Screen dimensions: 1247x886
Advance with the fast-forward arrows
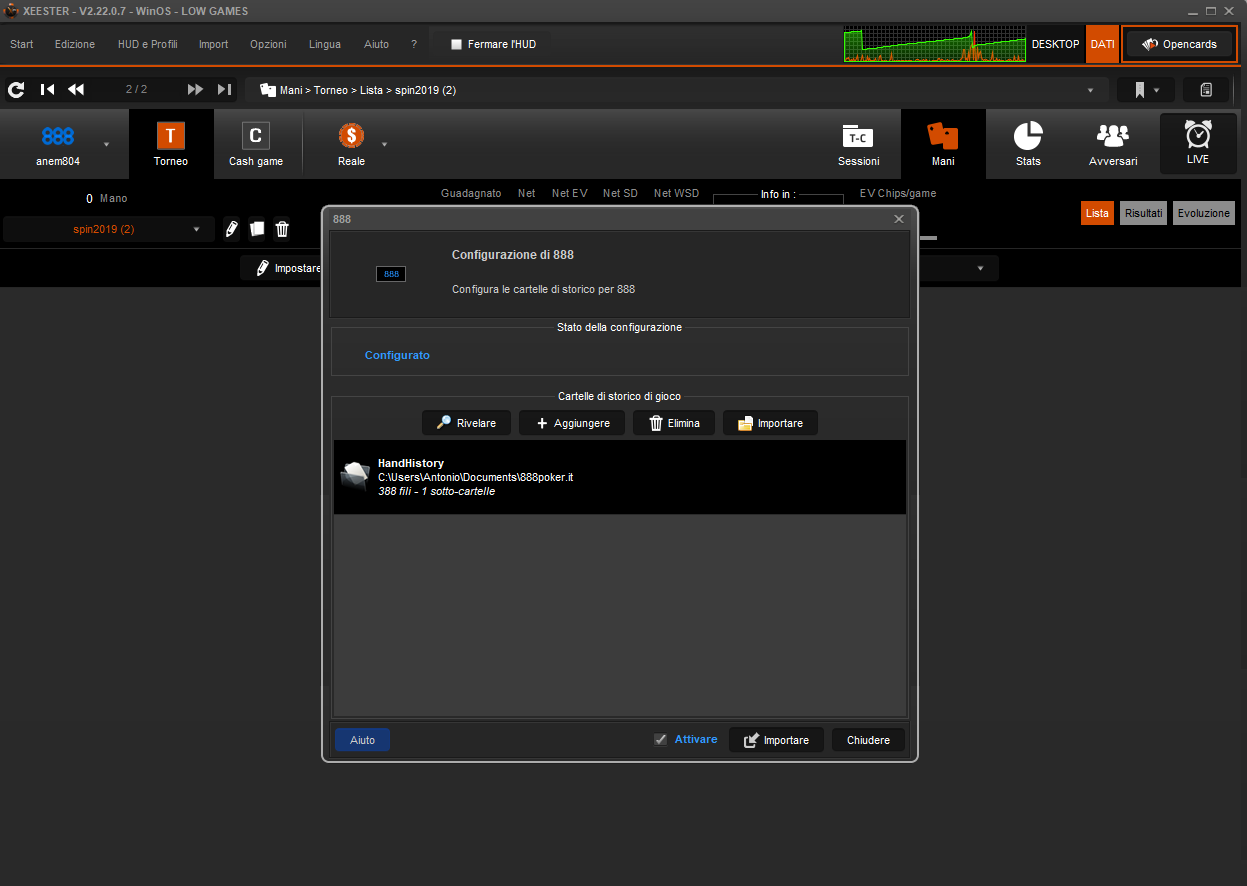195,90
